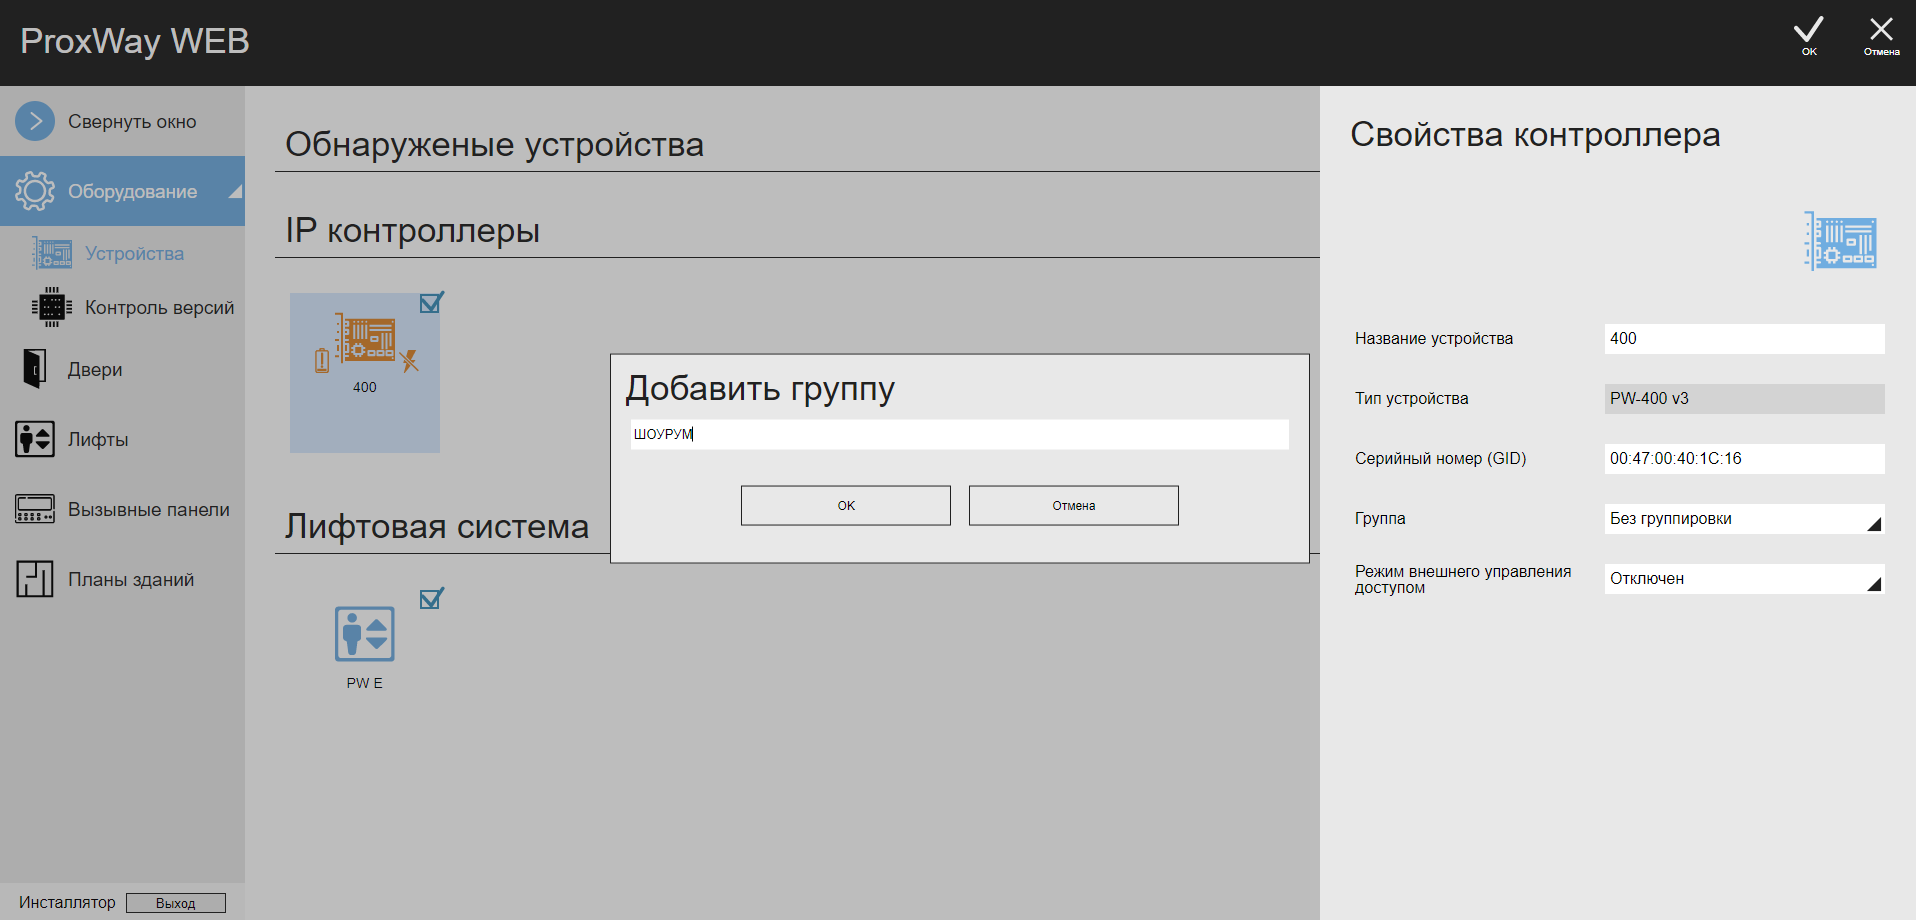Click the Свойства контроллера heading
Image resolution: width=1916 pixels, height=920 pixels.
click(x=1535, y=134)
